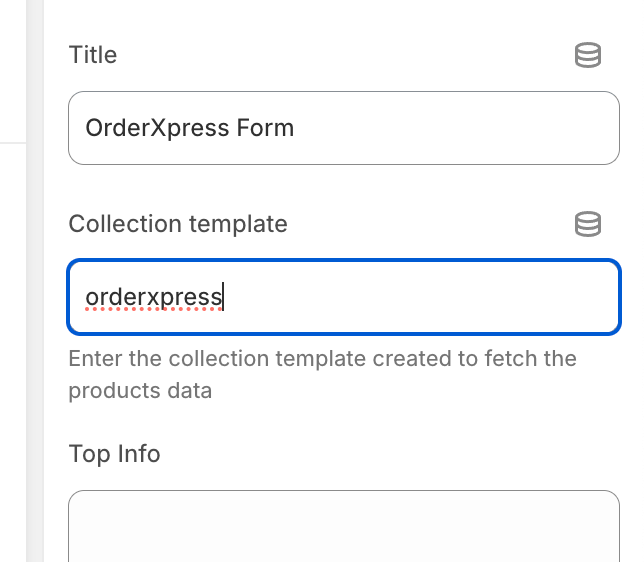Focus the empty Top Info text area
Screen dimensions: 644x562
tap(343, 525)
